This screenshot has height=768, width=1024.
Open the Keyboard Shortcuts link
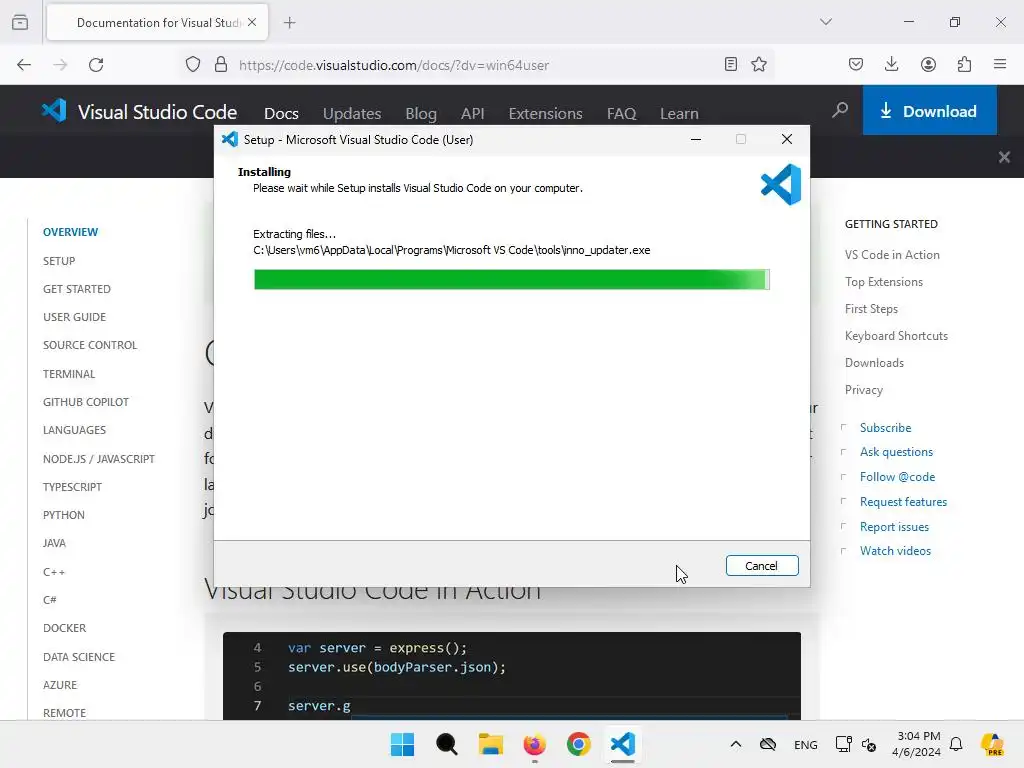pyautogui.click(x=896, y=336)
